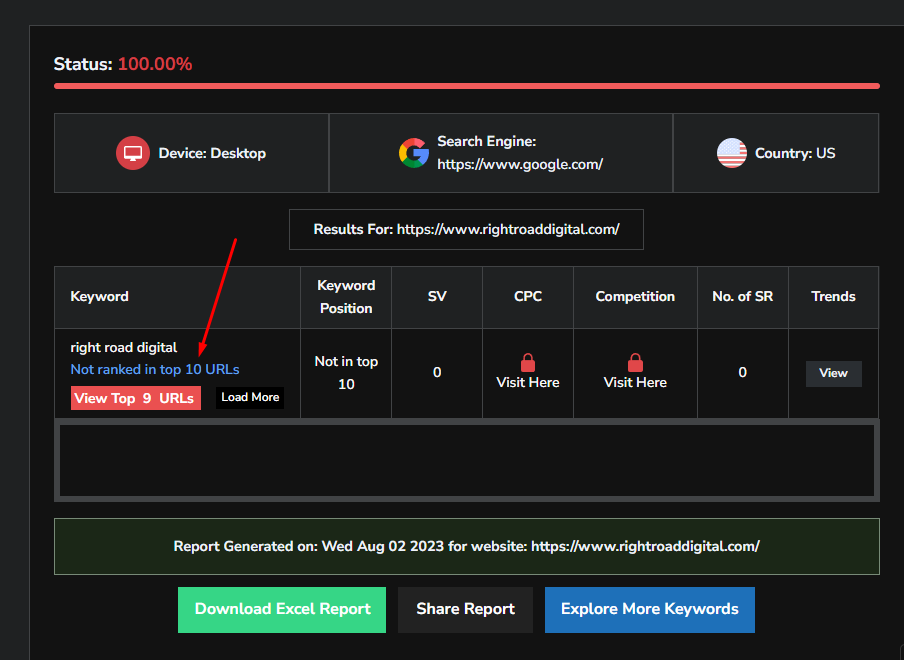Click the red lock icon under CPC
This screenshot has height=660, width=904.
[528, 363]
